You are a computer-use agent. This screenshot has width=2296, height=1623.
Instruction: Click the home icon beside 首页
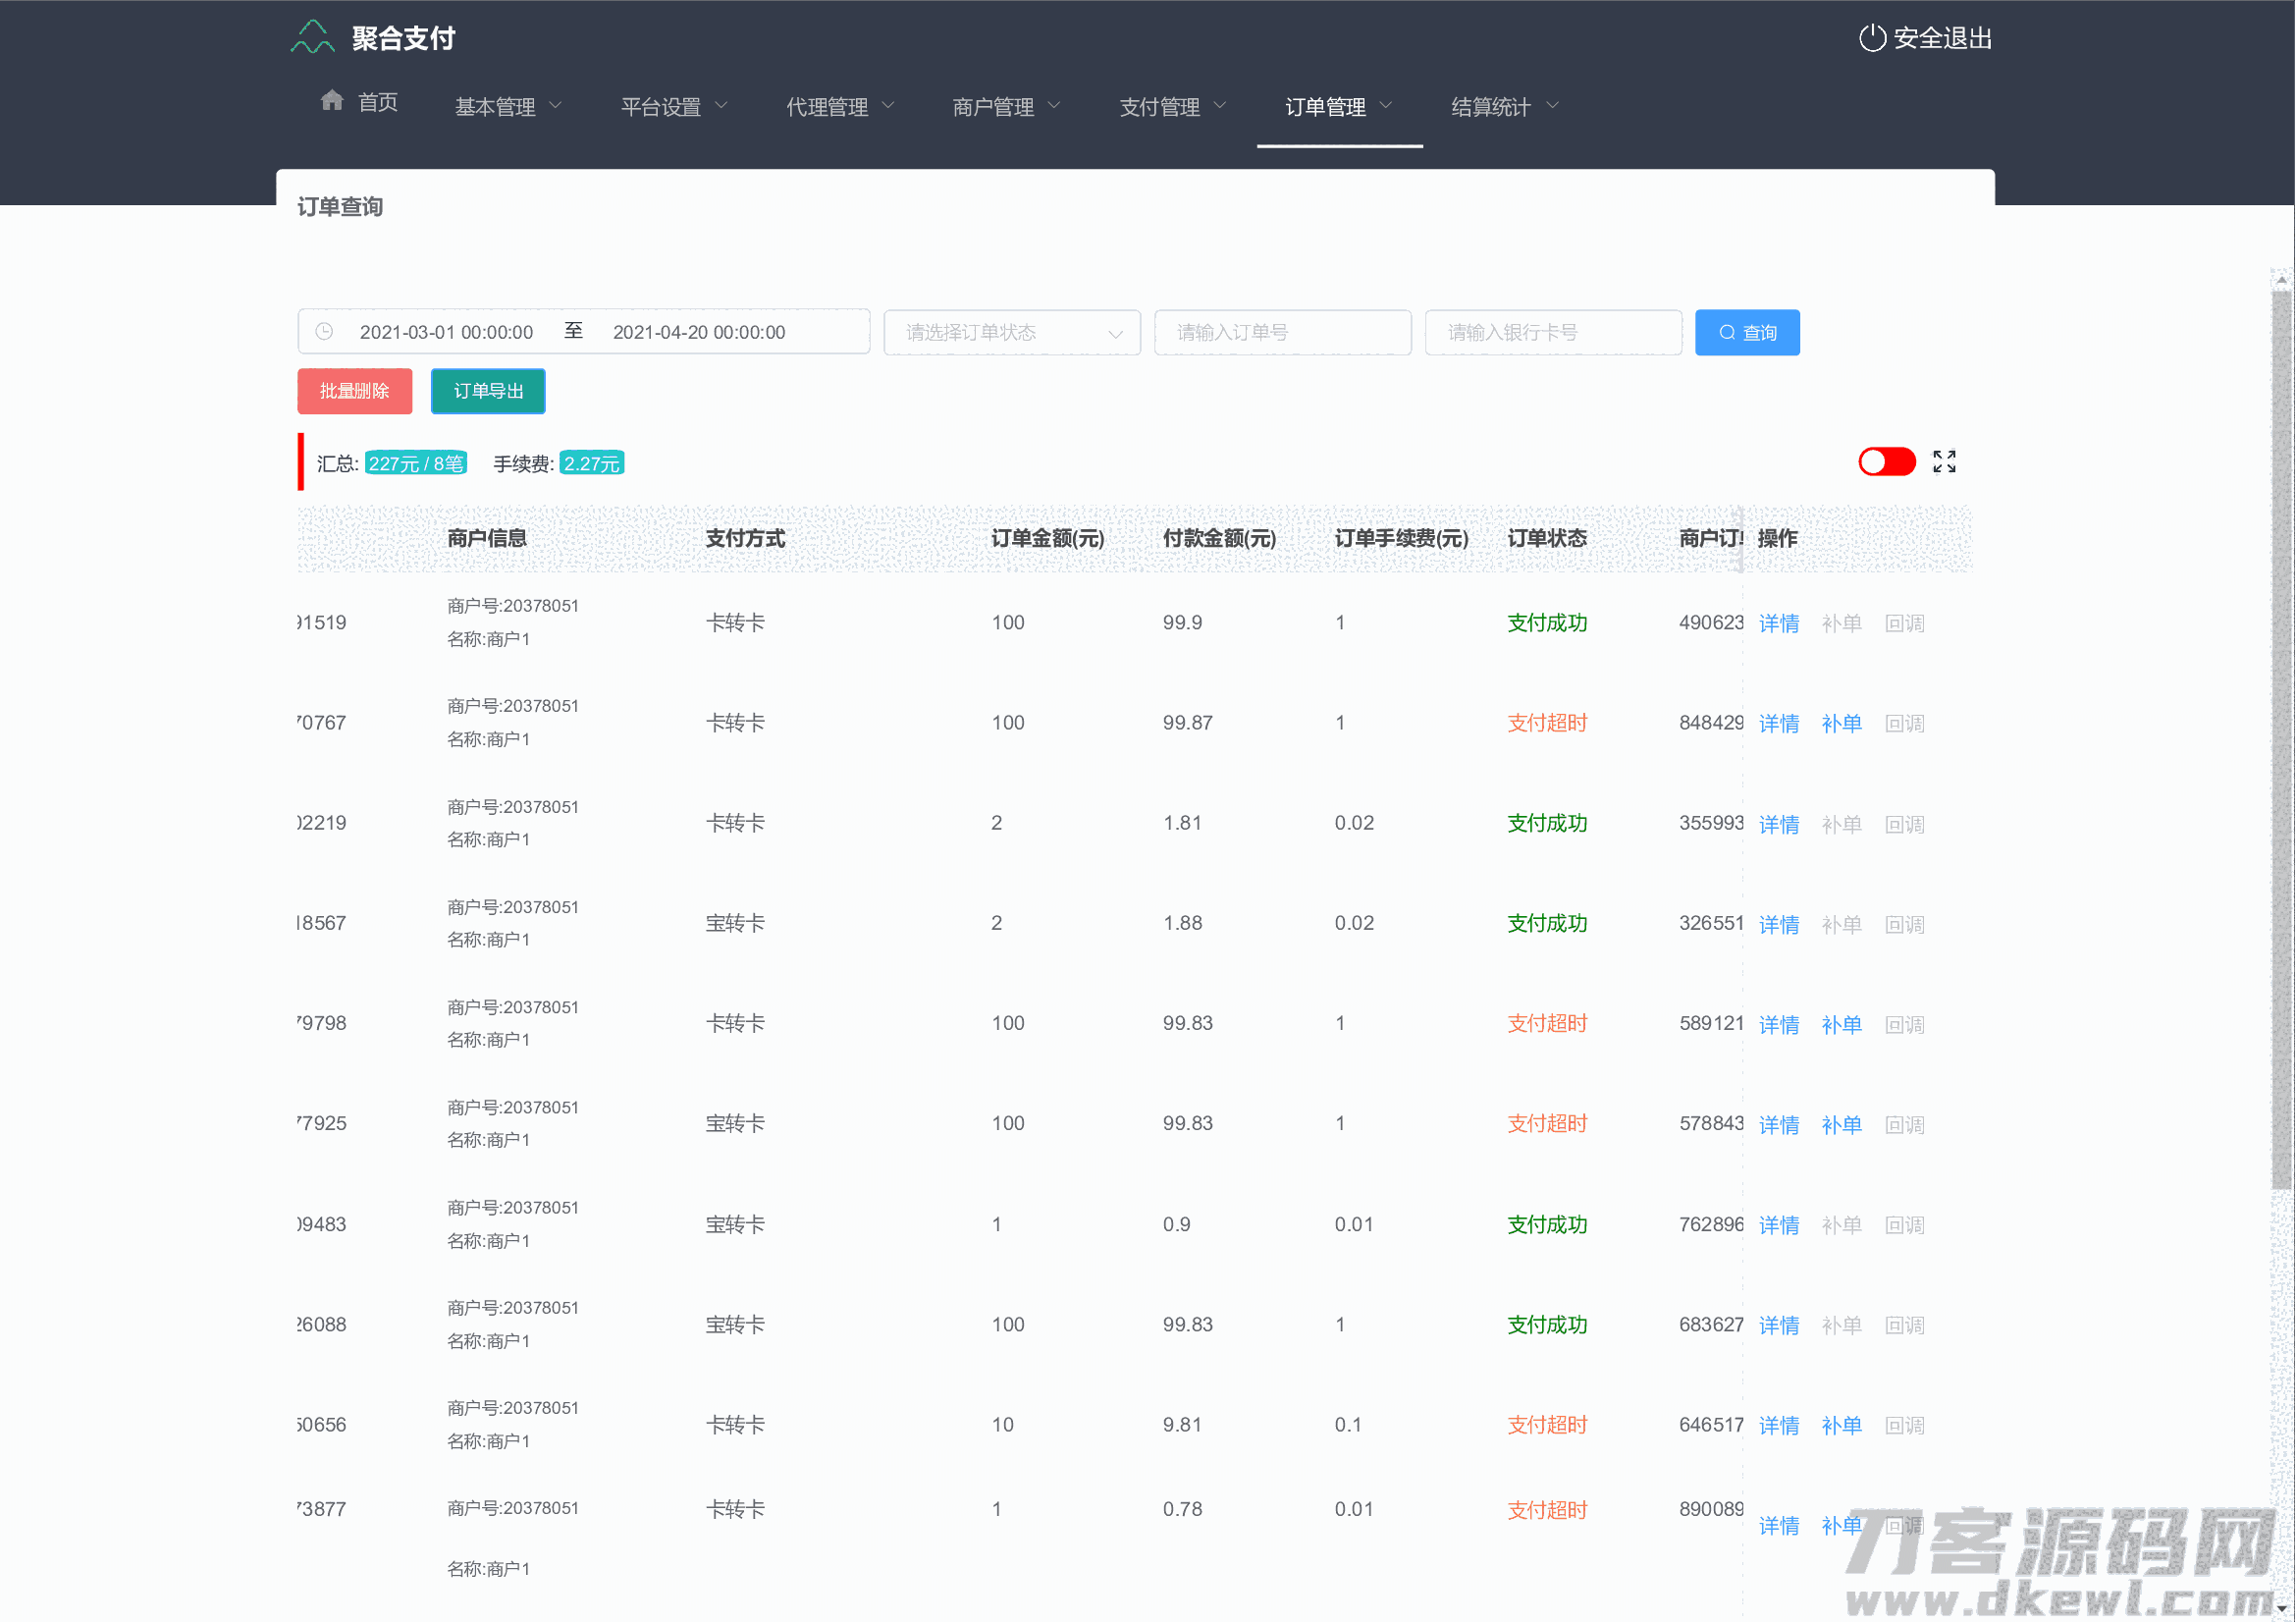click(x=332, y=101)
